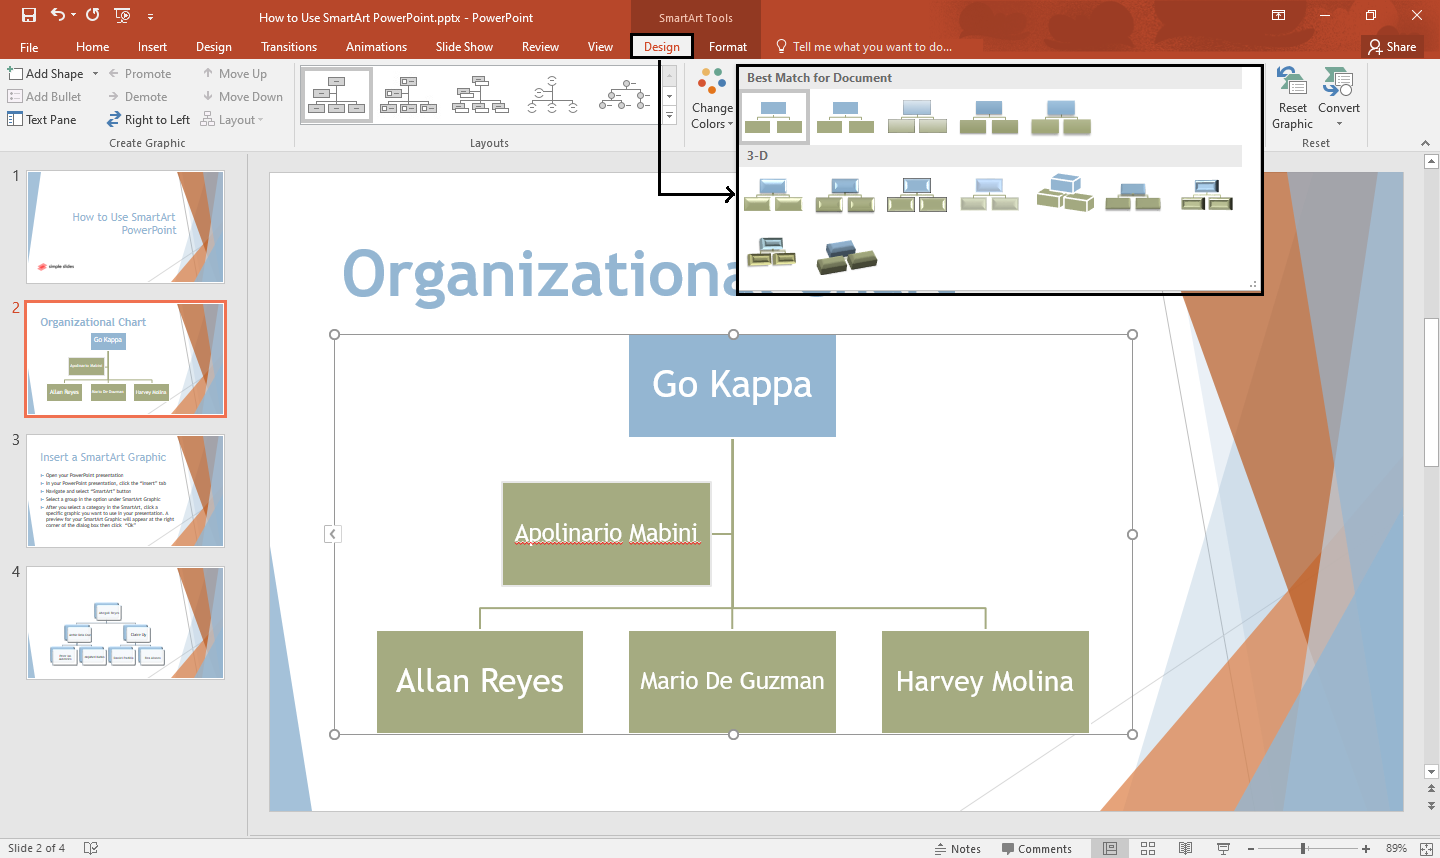
Task: Click Add Shape button
Action: [x=46, y=74]
